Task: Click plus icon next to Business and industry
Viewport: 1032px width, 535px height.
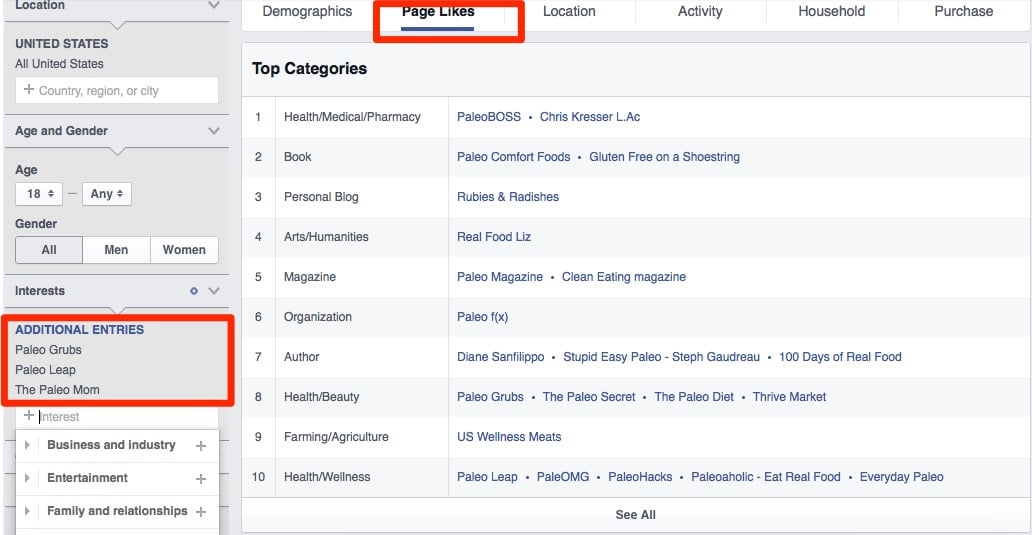Action: coord(201,446)
